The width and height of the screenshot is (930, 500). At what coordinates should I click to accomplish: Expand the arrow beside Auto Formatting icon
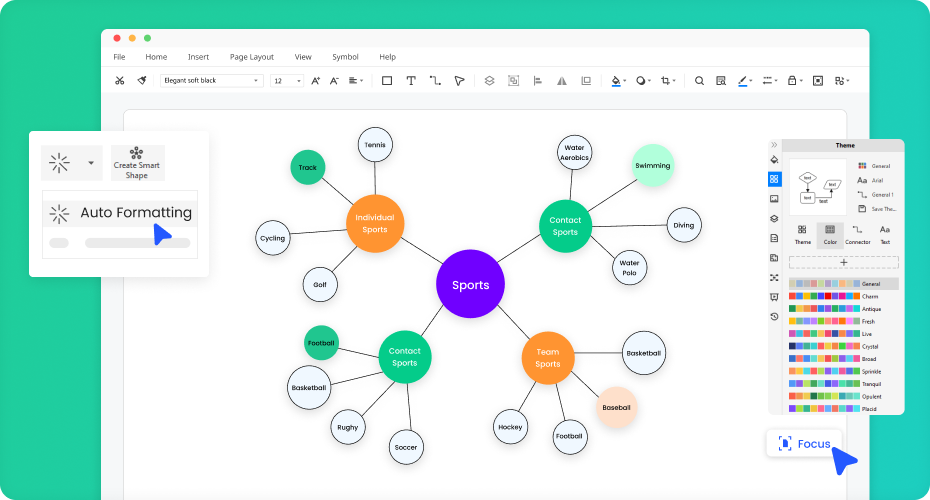(x=91, y=162)
